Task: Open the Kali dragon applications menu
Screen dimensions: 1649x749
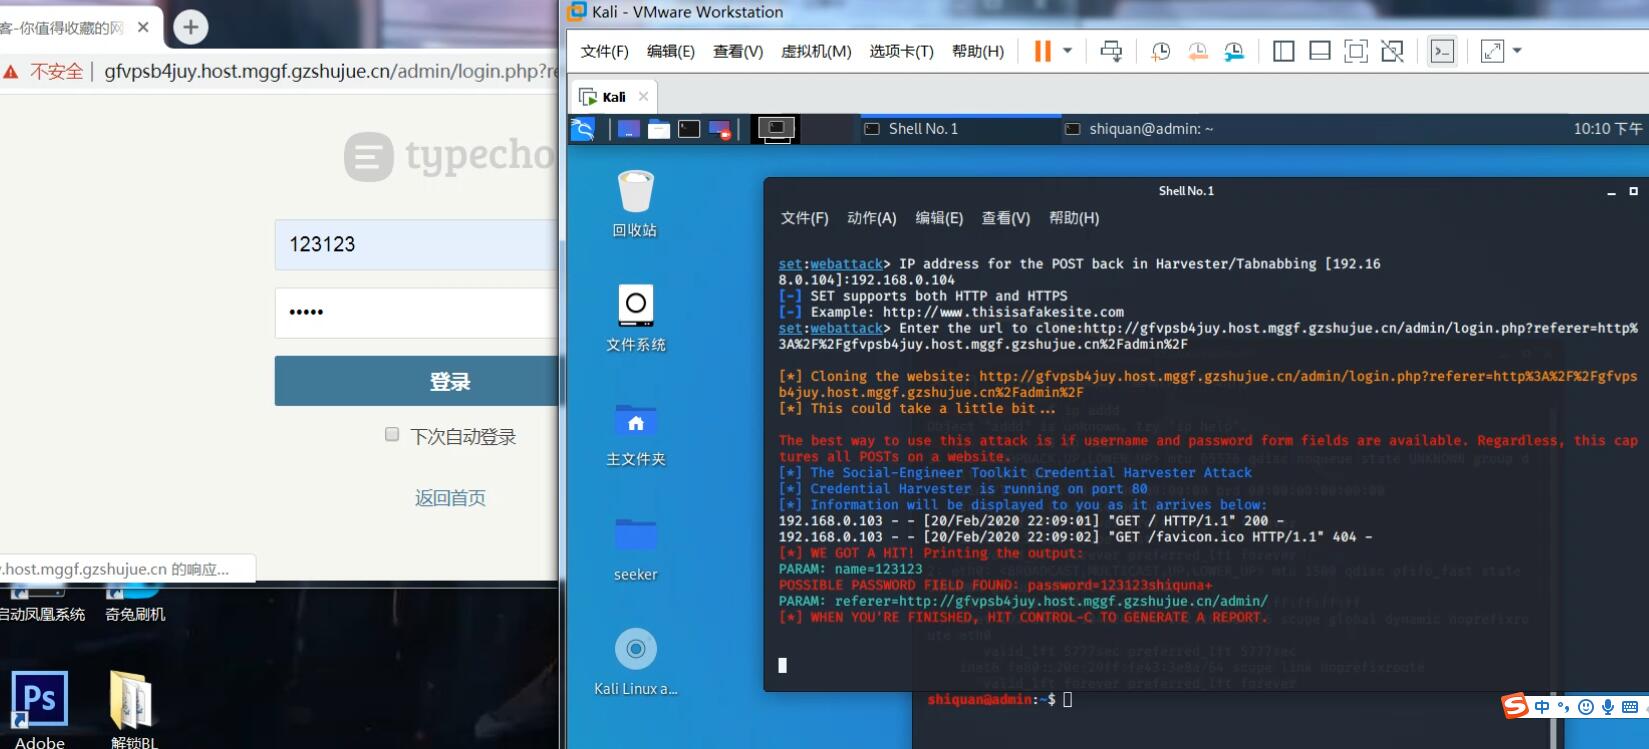Action: click(x=583, y=128)
